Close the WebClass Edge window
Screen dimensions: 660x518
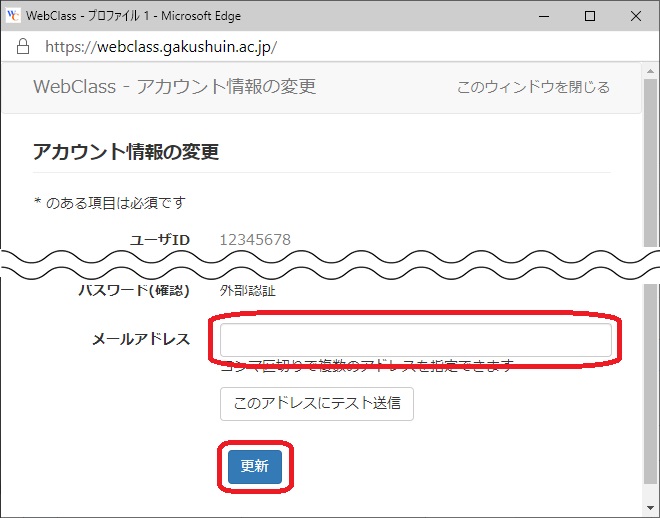636,16
